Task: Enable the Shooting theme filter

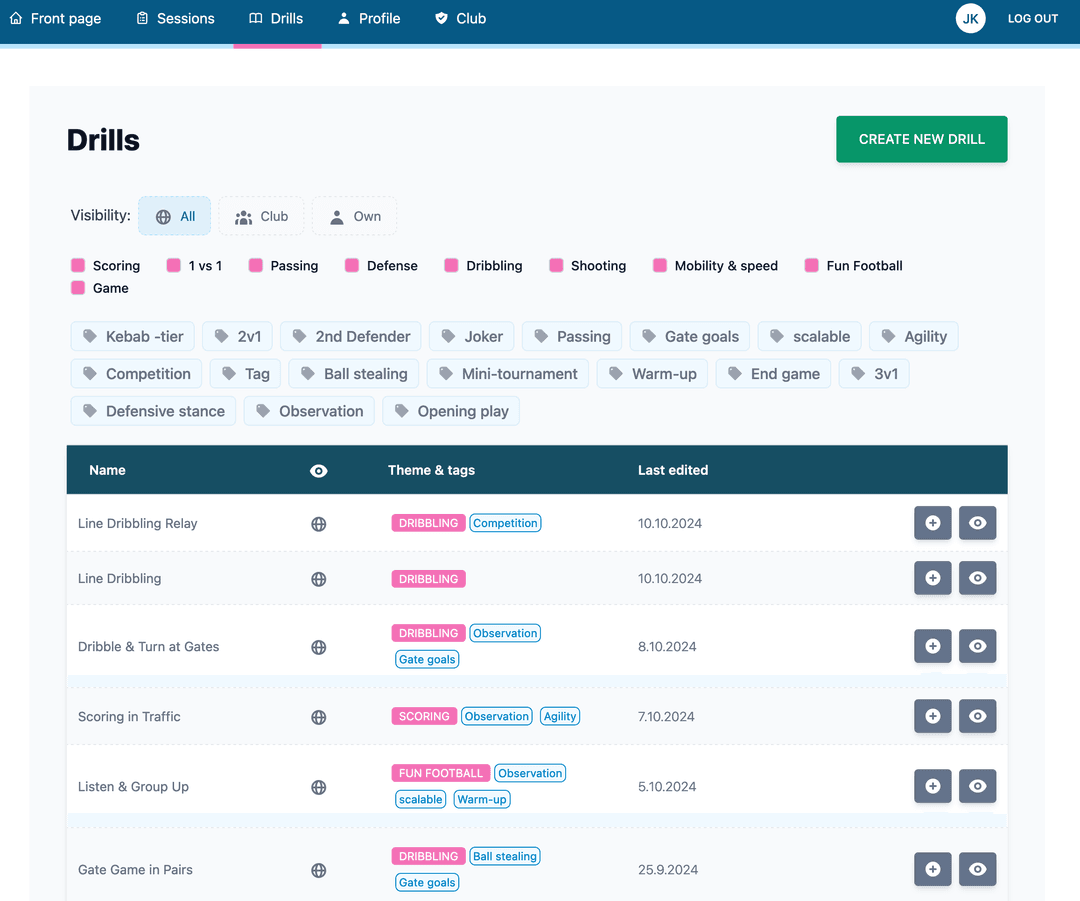Action: tap(556, 265)
